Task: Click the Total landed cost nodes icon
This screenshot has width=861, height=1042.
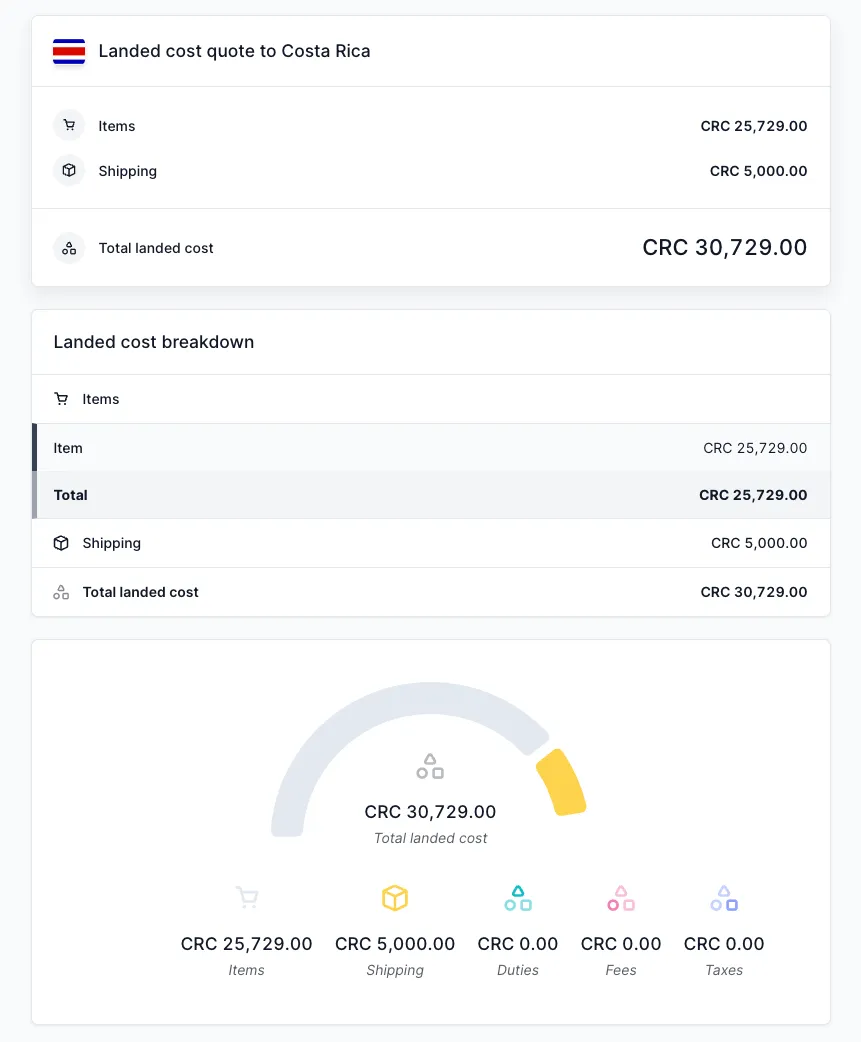Action: point(68,247)
